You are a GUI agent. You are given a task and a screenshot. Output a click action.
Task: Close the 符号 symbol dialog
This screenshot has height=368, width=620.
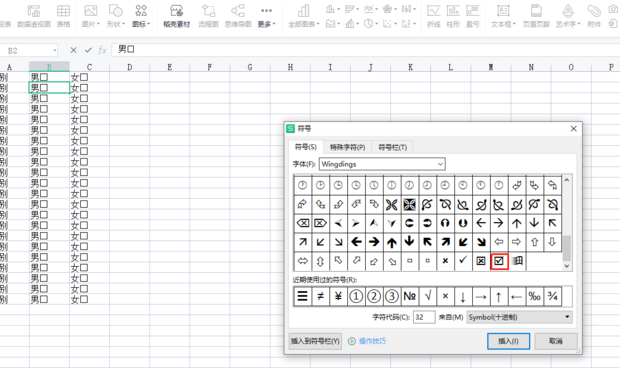coord(574,129)
